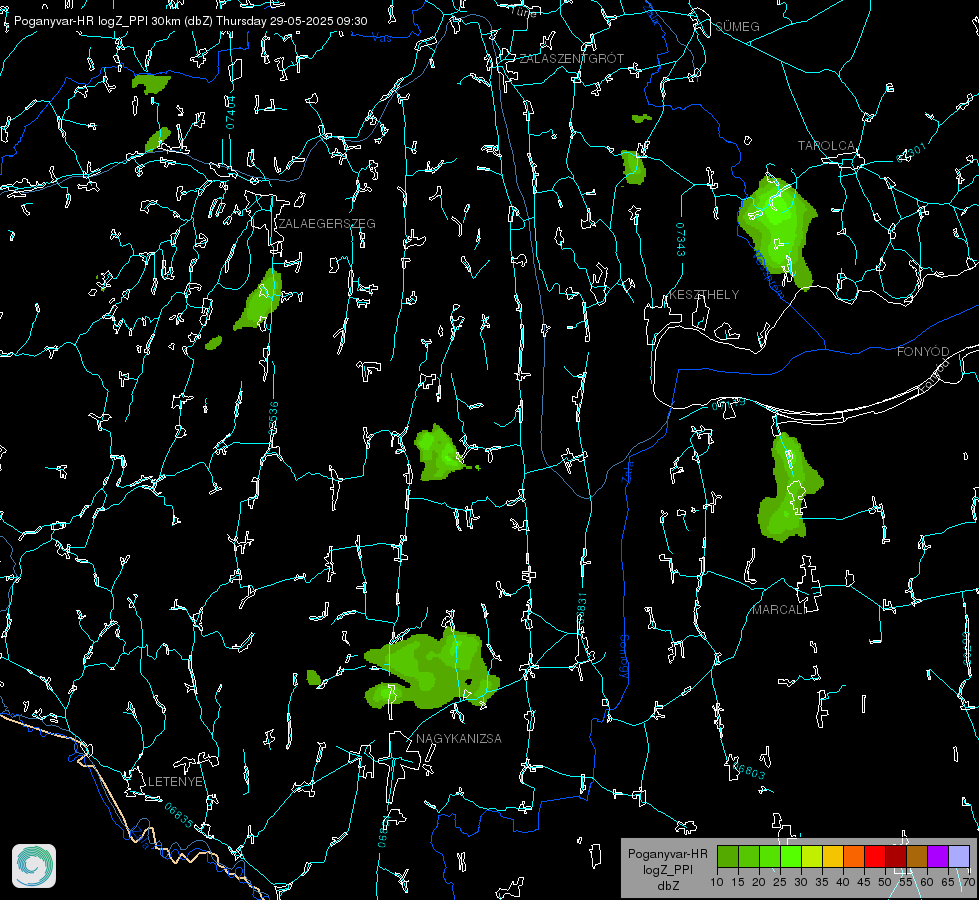Click the Zala river label
This screenshot has height=900, width=979.
click(627, 471)
